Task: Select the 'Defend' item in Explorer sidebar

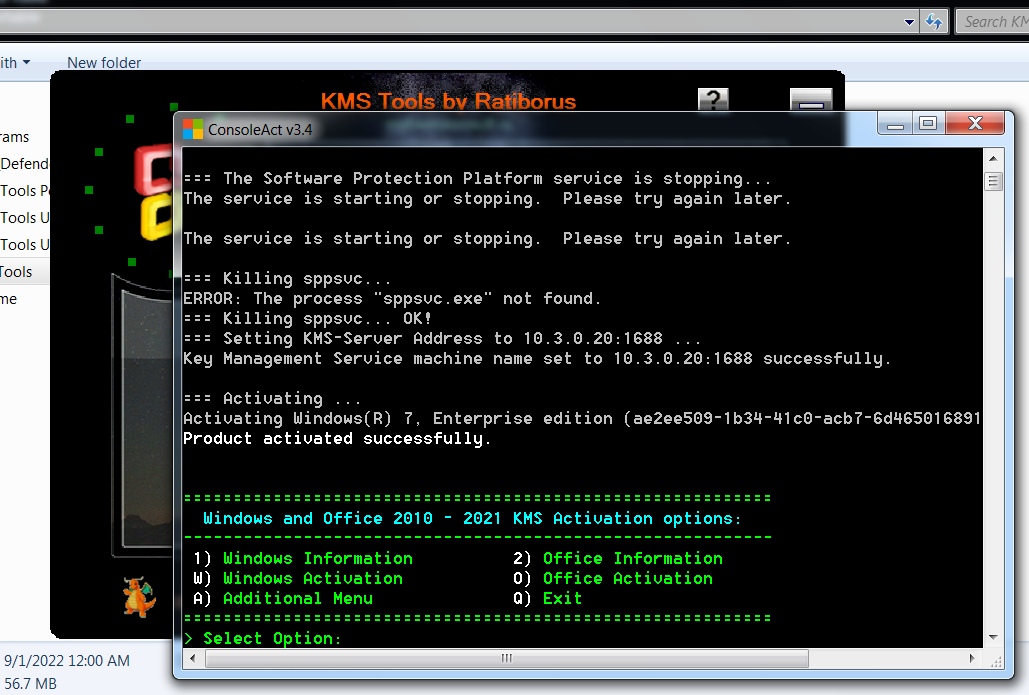Action: pyautogui.click(x=24, y=164)
